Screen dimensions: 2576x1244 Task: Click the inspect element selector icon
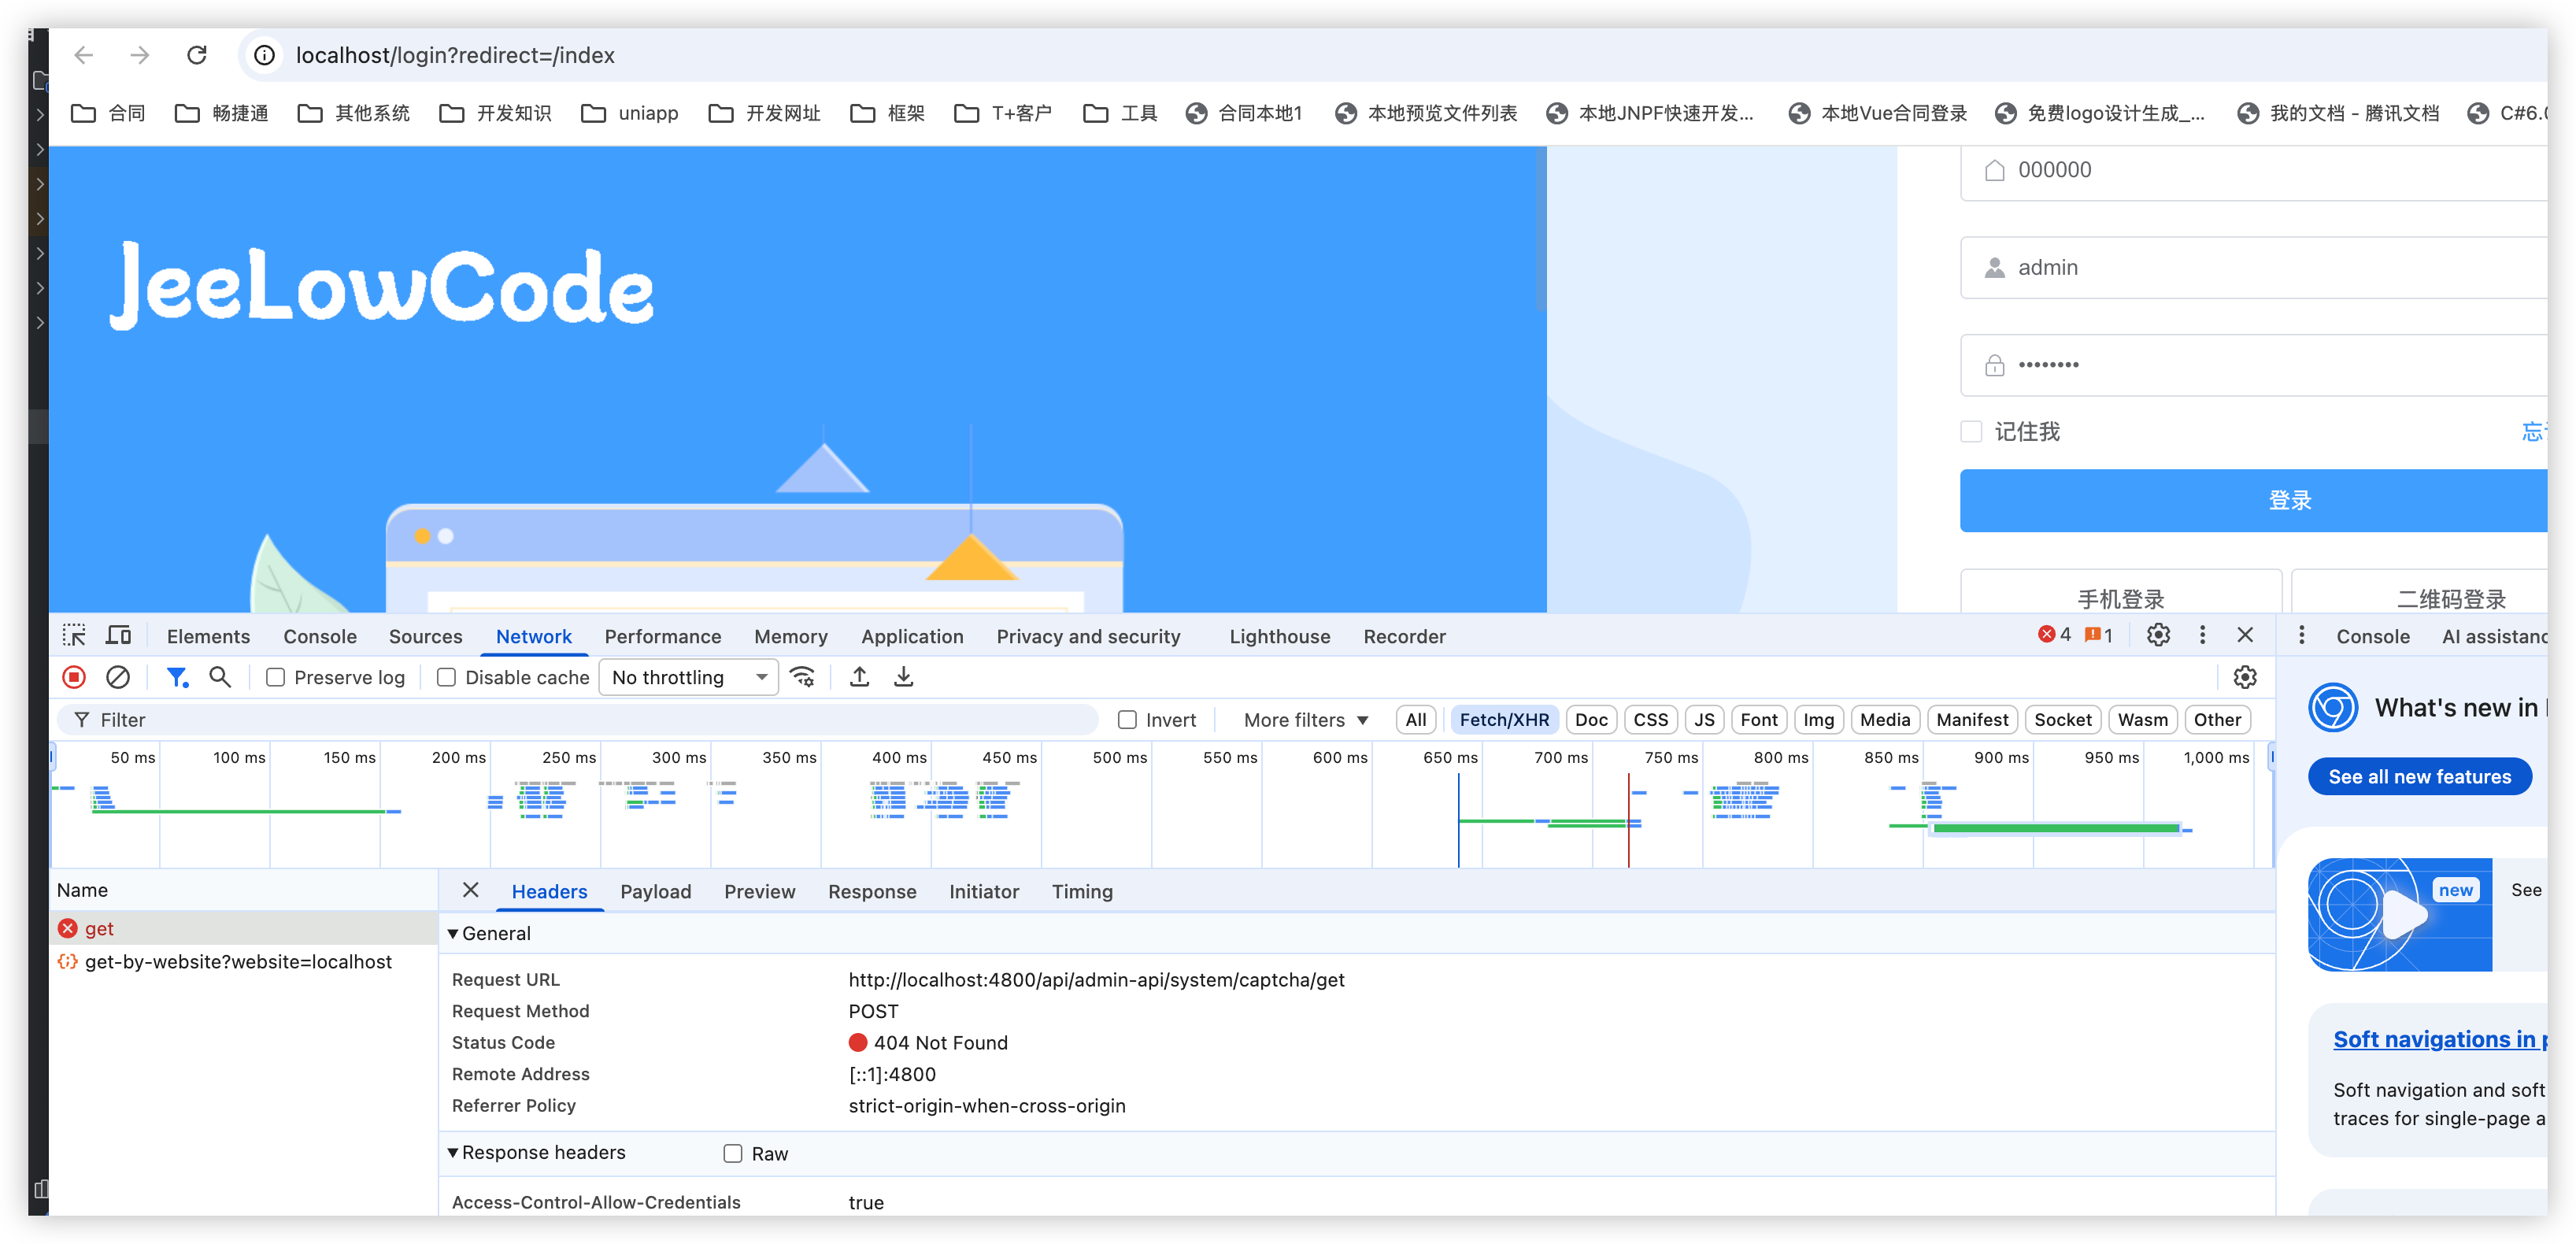pyautogui.click(x=74, y=636)
